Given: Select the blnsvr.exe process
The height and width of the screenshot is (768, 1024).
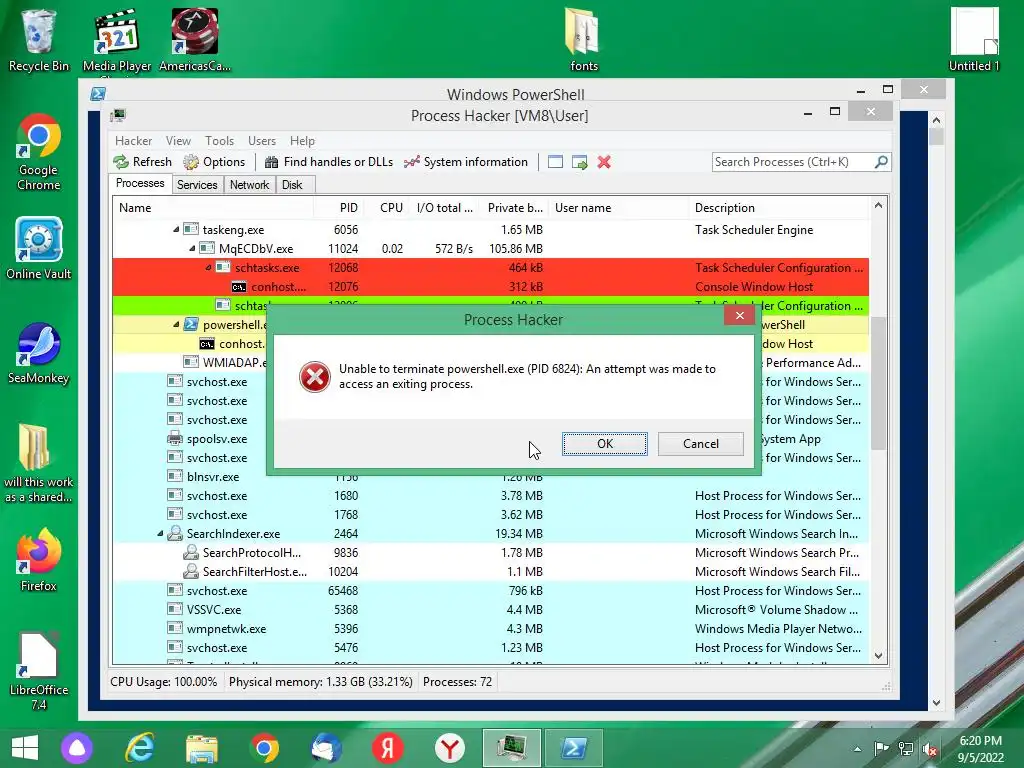Looking at the screenshot, I should (x=213, y=477).
